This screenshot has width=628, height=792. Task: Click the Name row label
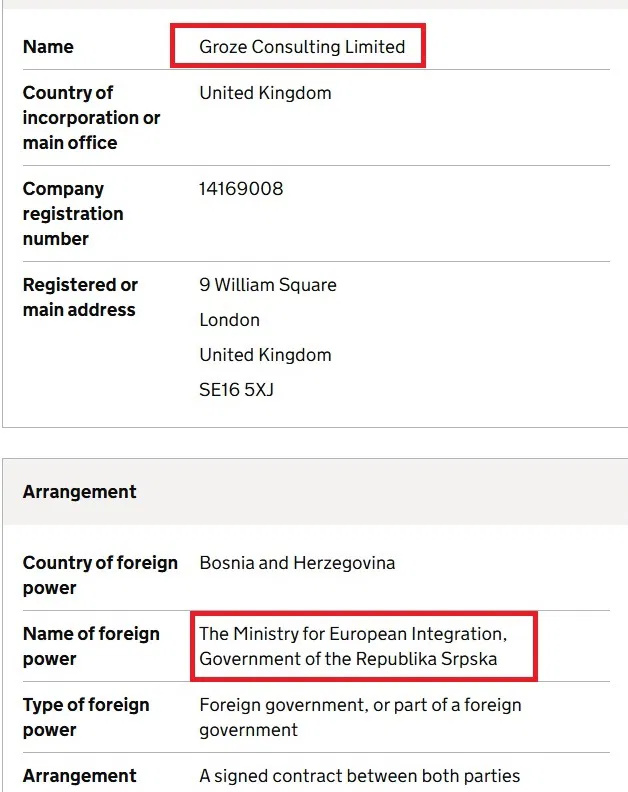click(x=48, y=47)
